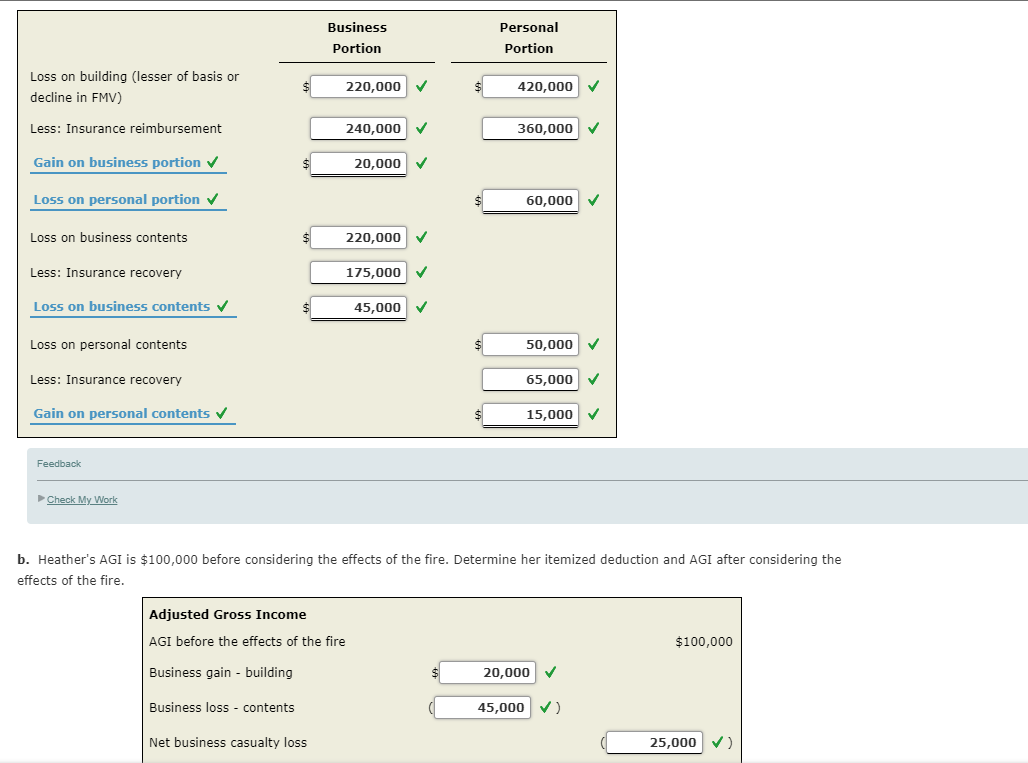The height and width of the screenshot is (763, 1028).
Task: Click the checkmark next to the 60,000 personal loss amount
Action: (594, 200)
